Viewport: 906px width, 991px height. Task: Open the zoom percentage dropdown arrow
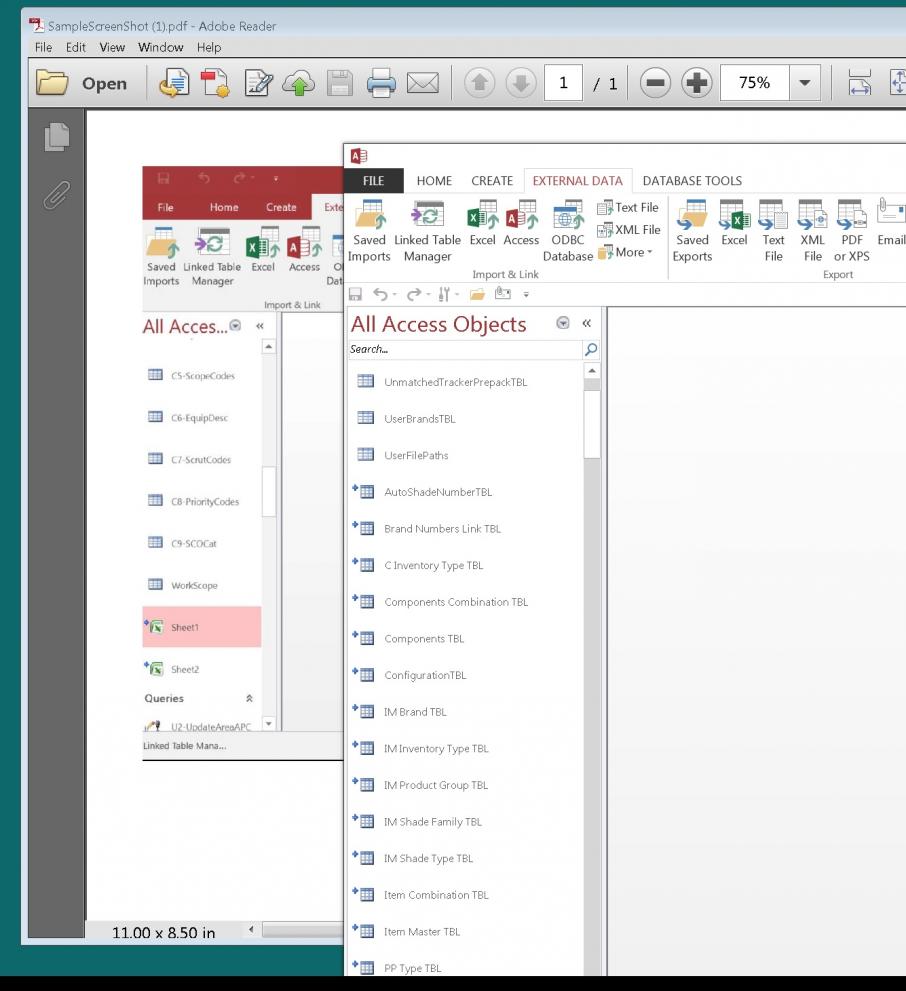pyautogui.click(x=805, y=84)
